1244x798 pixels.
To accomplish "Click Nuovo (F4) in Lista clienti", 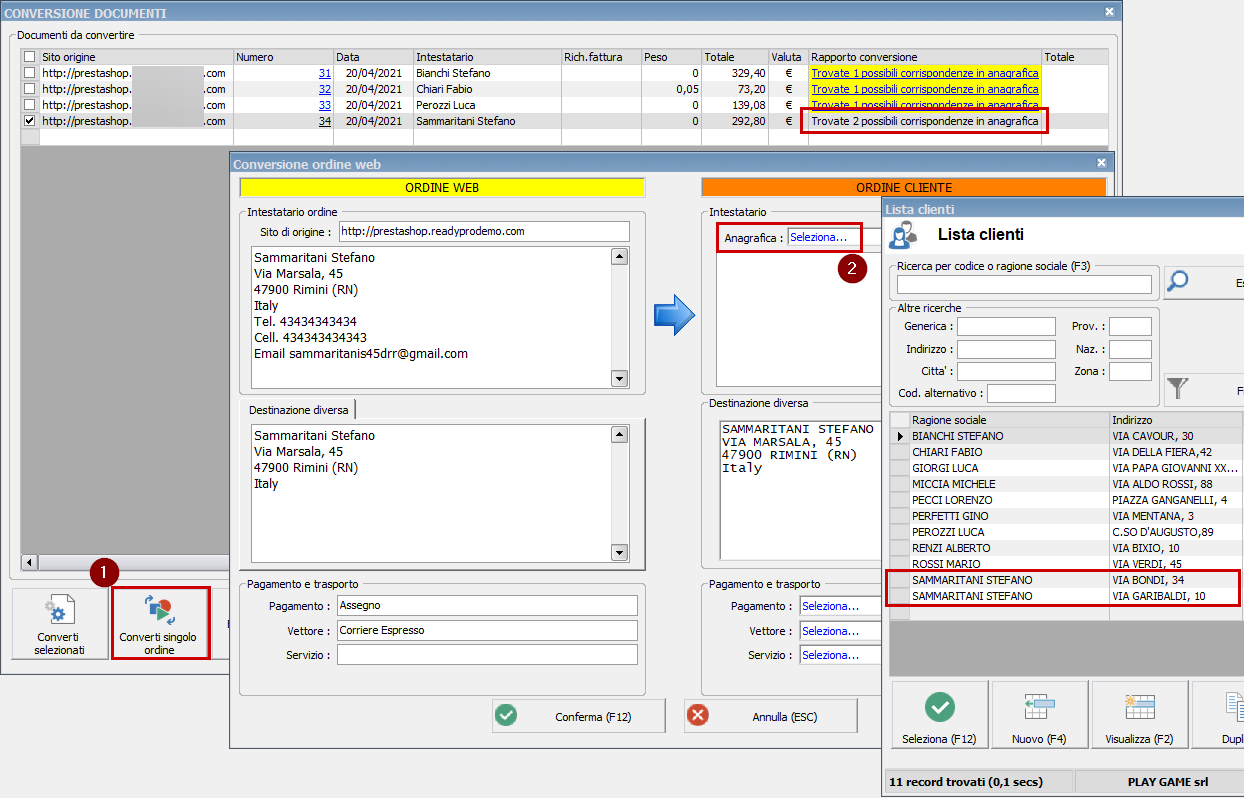I will [1040, 714].
